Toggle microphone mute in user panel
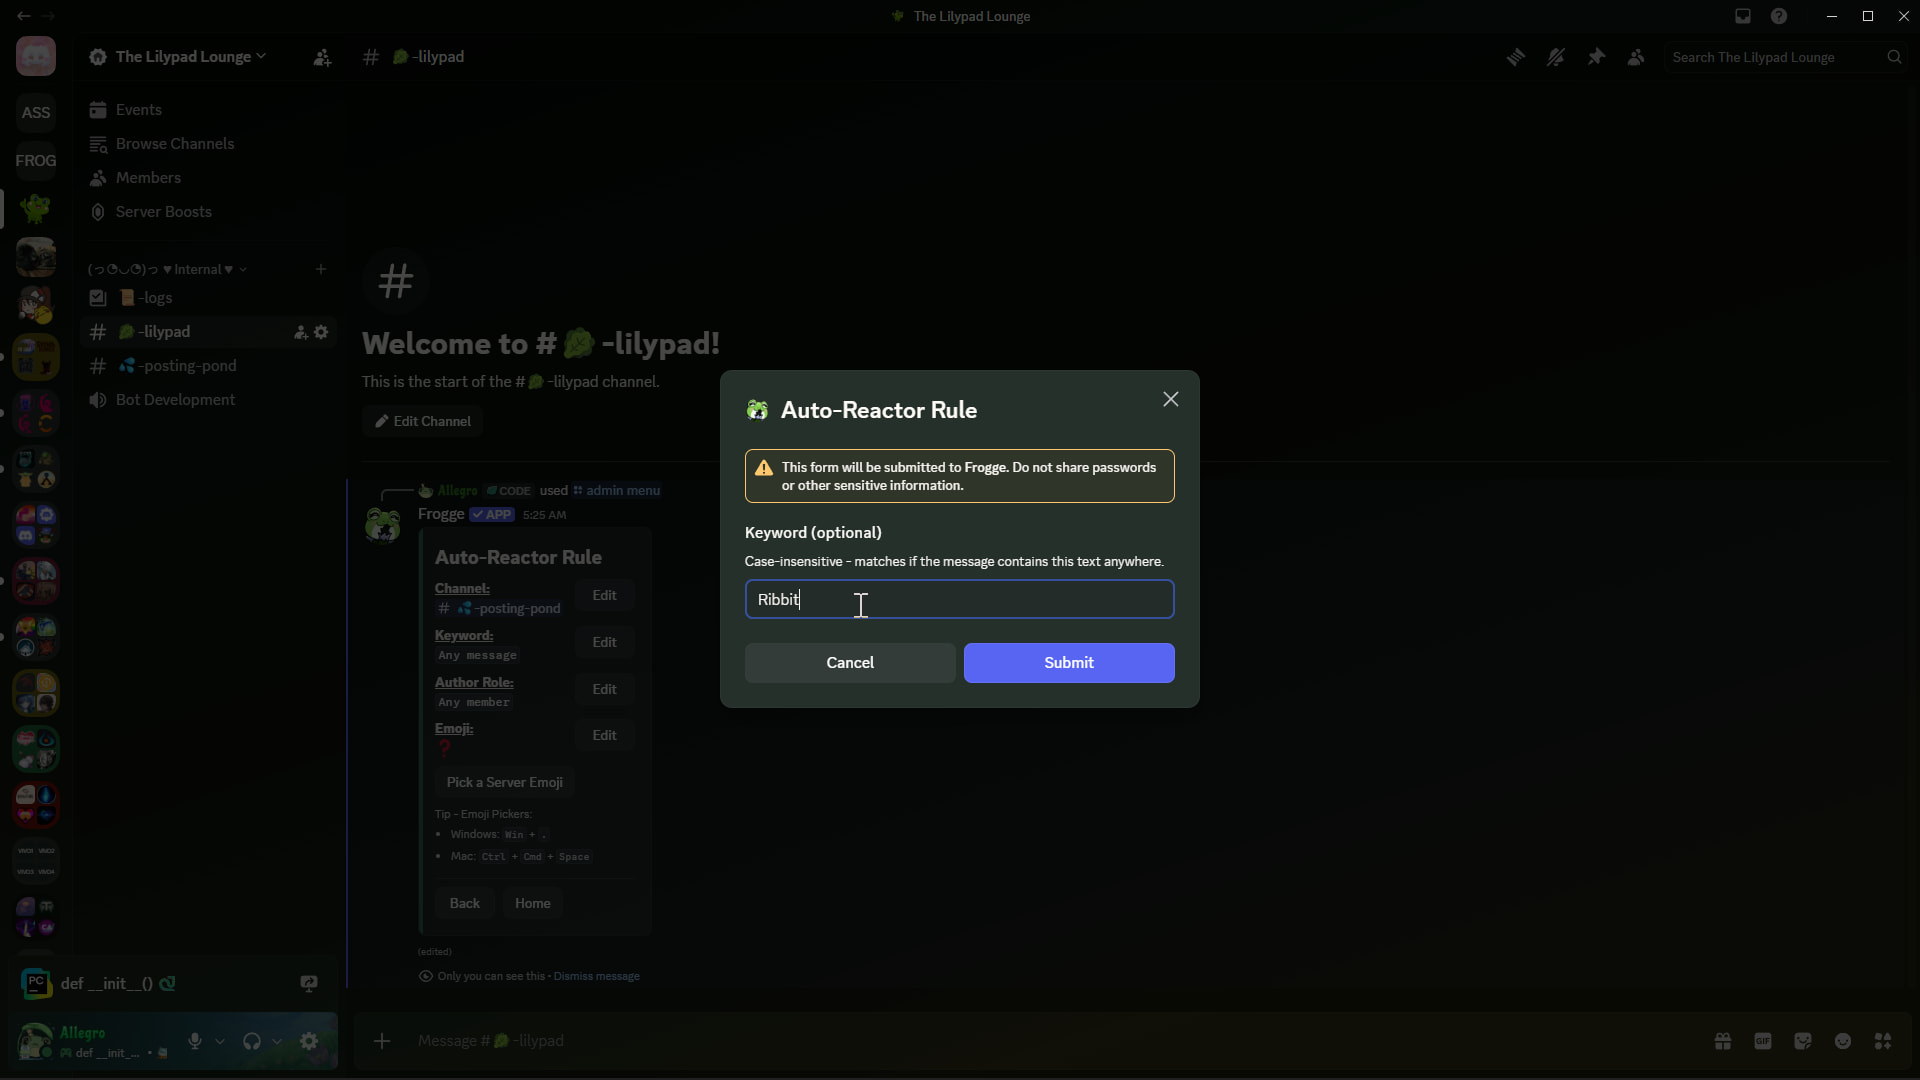The width and height of the screenshot is (1920, 1080). [x=195, y=1041]
